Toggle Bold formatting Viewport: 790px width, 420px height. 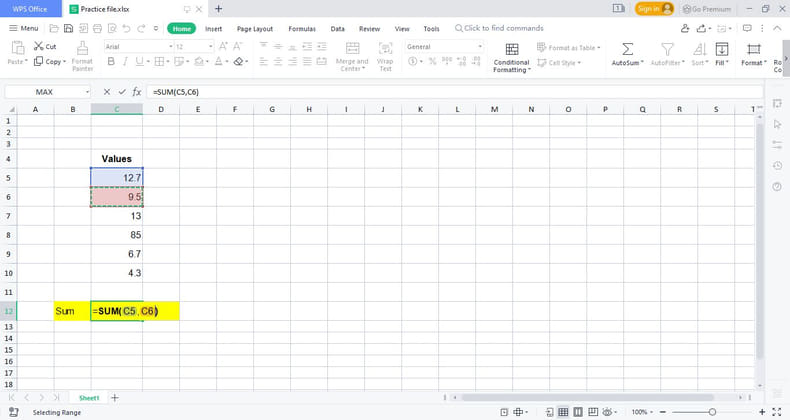(x=111, y=61)
